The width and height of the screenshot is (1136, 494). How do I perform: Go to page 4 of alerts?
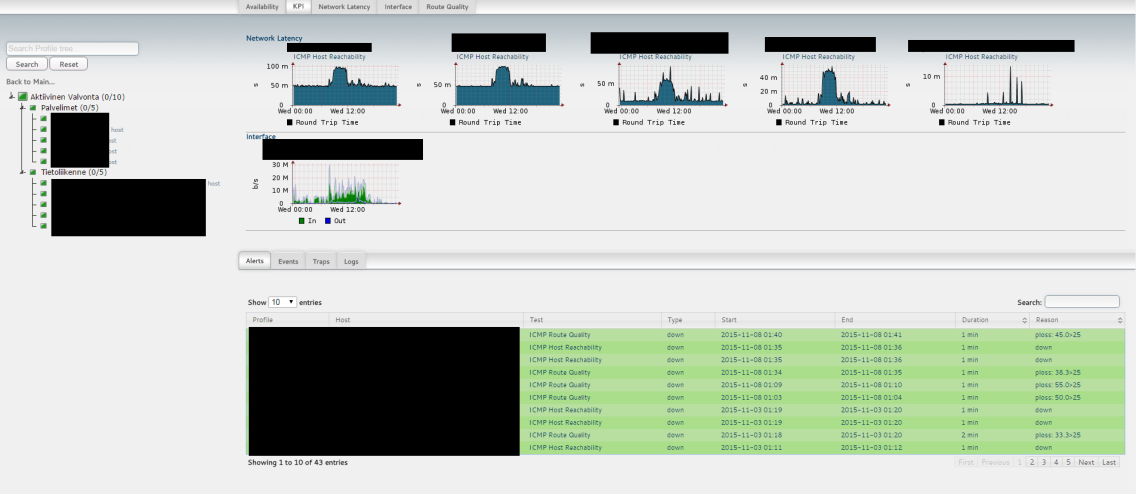[1056, 462]
